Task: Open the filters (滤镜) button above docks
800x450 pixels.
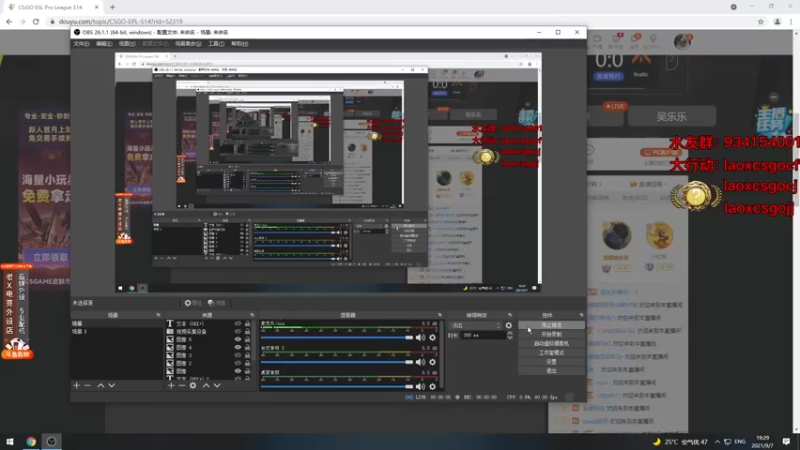Action: click(217, 303)
